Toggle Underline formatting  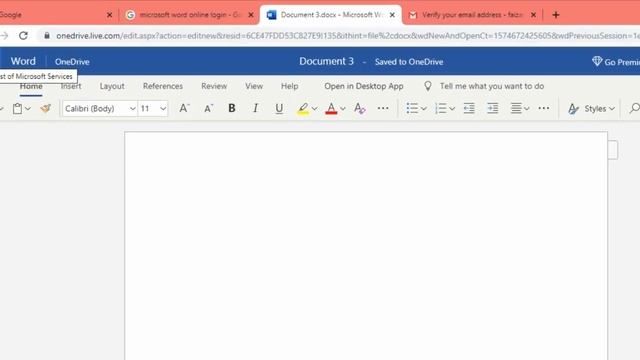pyautogui.click(x=279, y=108)
